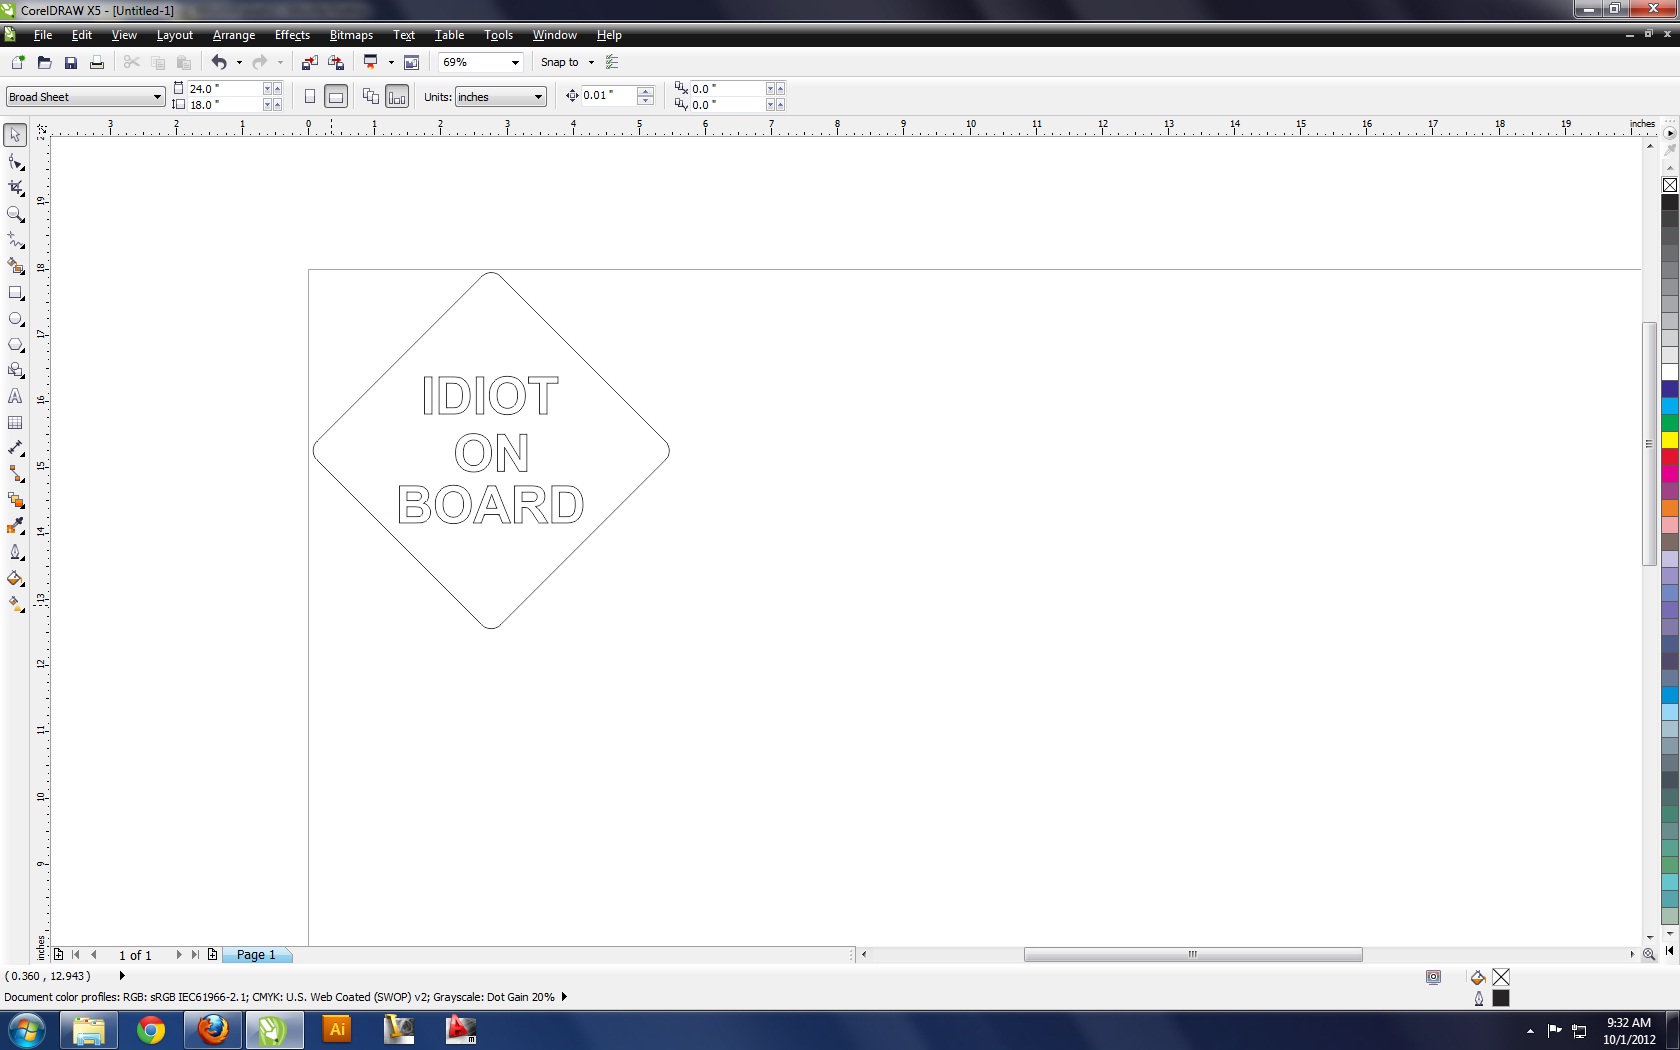Select the Freehand drawing tool
The width and height of the screenshot is (1680, 1050).
pyautogui.click(x=15, y=240)
